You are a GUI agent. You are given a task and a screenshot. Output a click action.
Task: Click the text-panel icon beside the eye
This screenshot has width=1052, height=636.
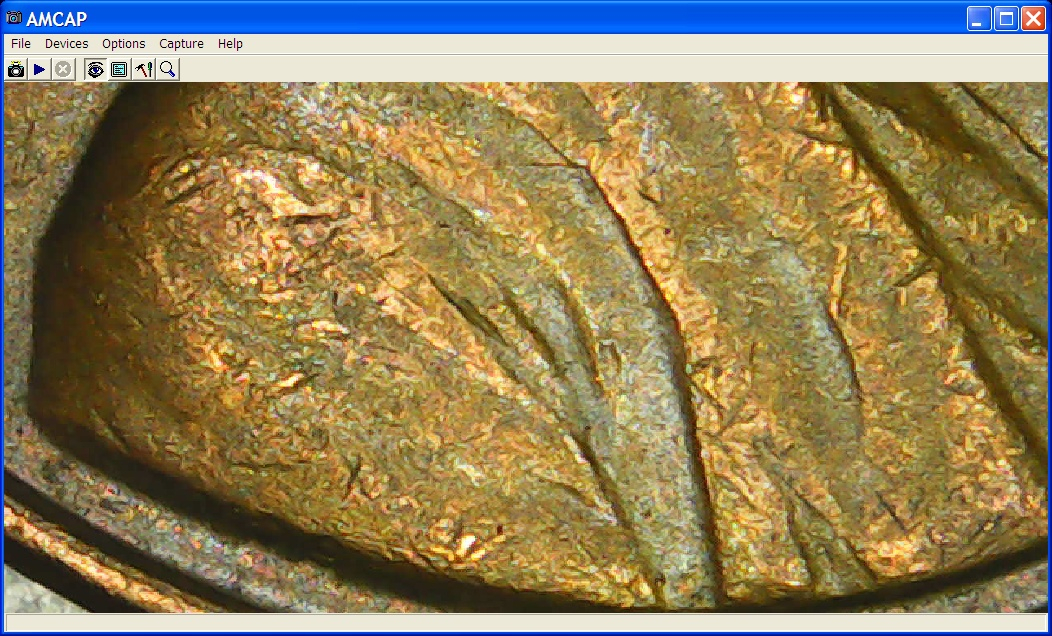pyautogui.click(x=119, y=69)
